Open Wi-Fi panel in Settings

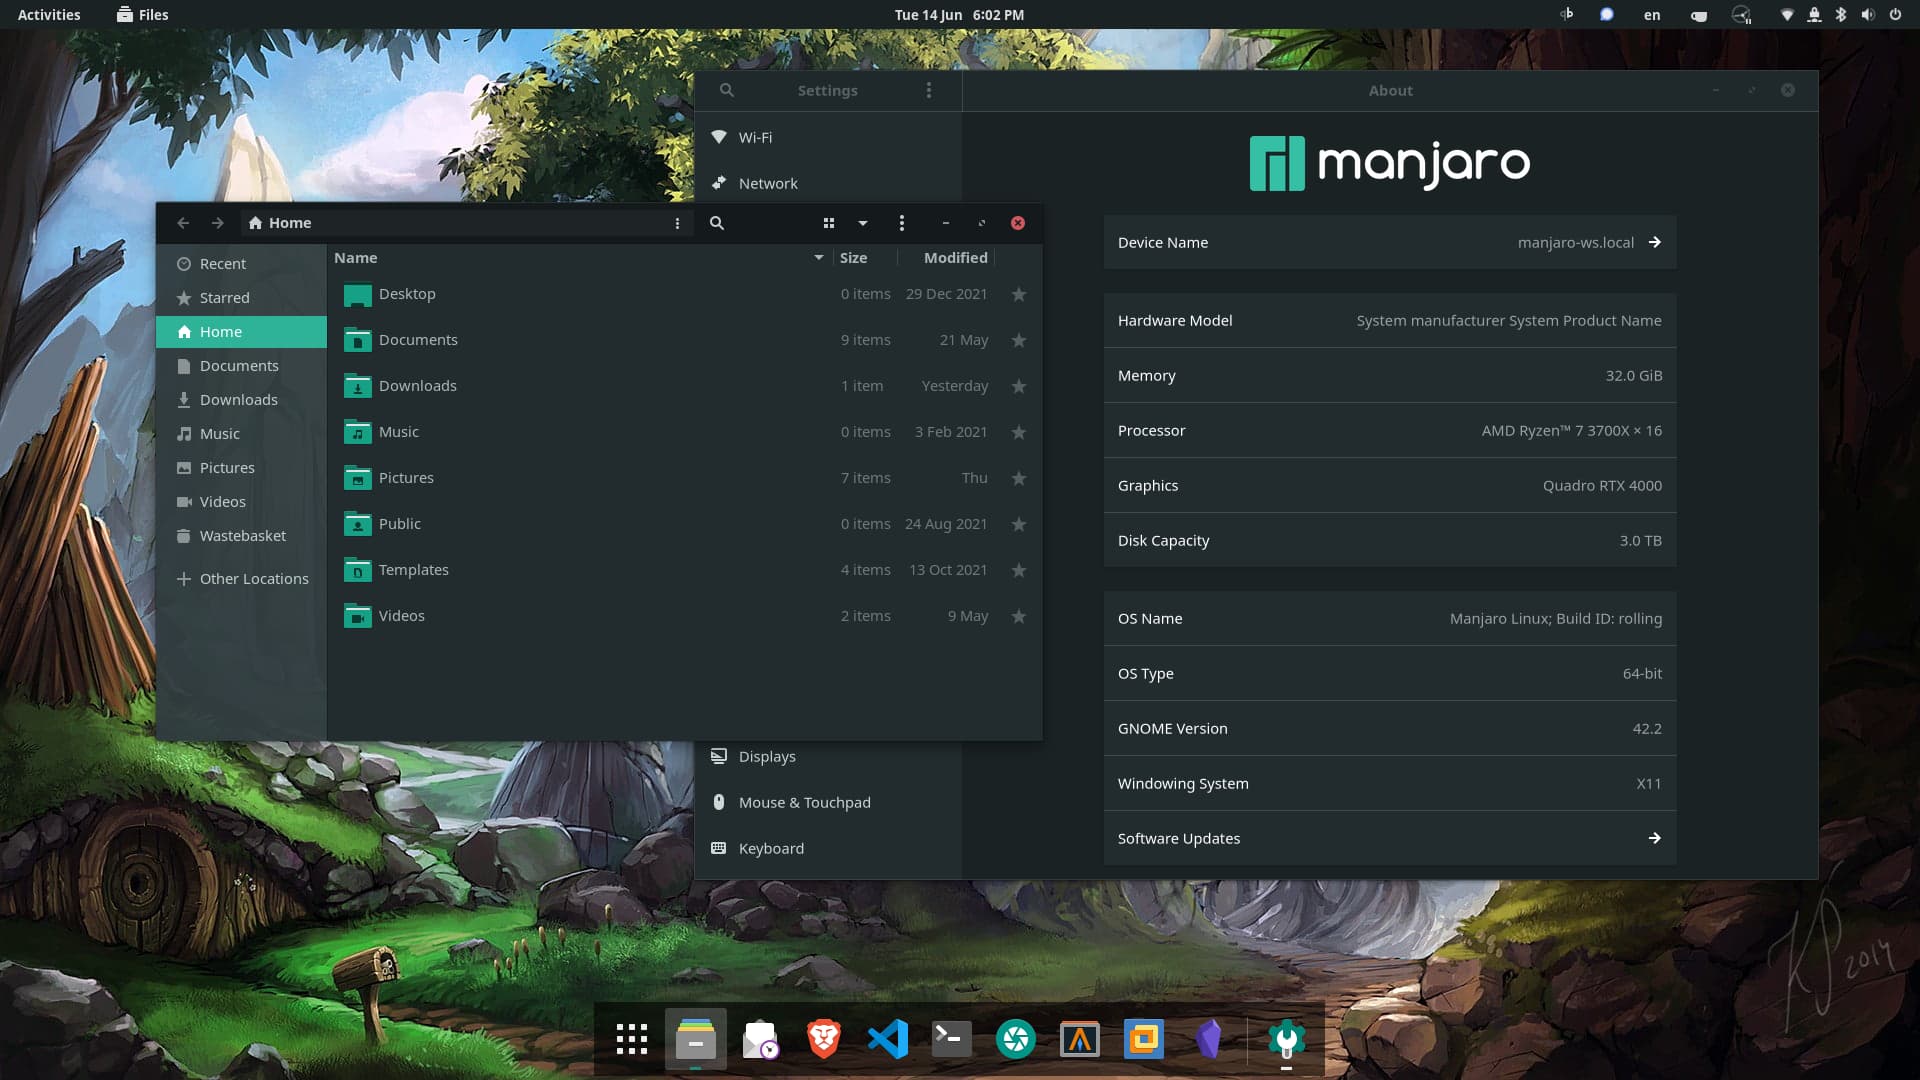[x=828, y=137]
